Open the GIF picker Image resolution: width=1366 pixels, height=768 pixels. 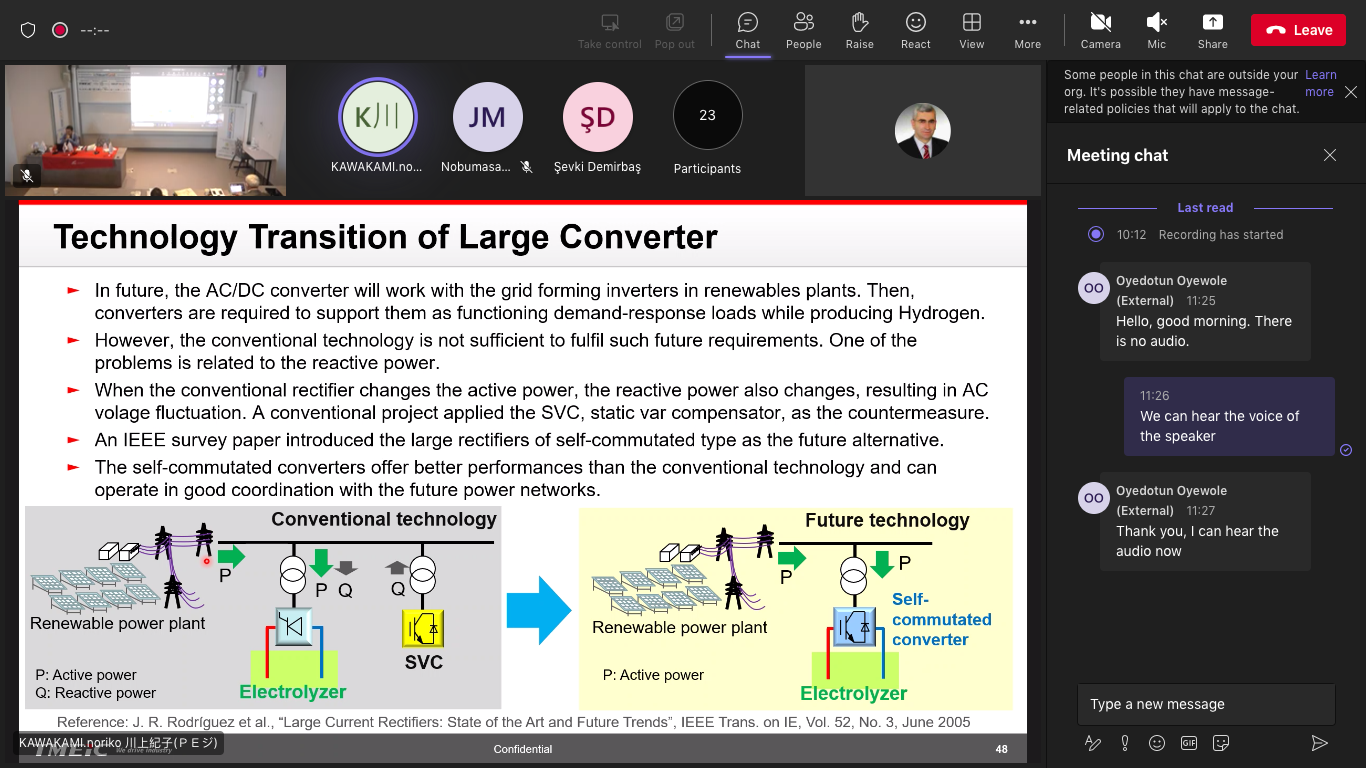coord(1189,743)
